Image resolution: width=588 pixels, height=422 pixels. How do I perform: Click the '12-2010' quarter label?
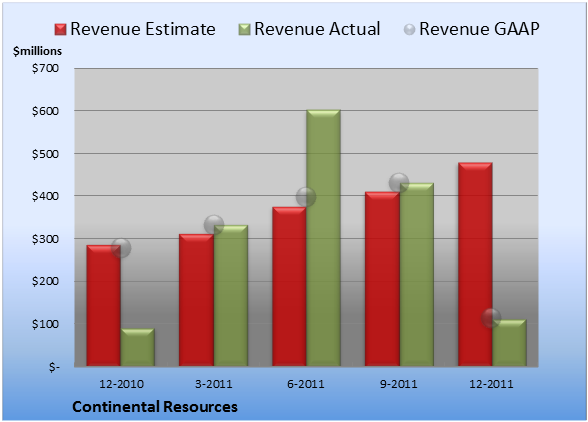coord(121,384)
